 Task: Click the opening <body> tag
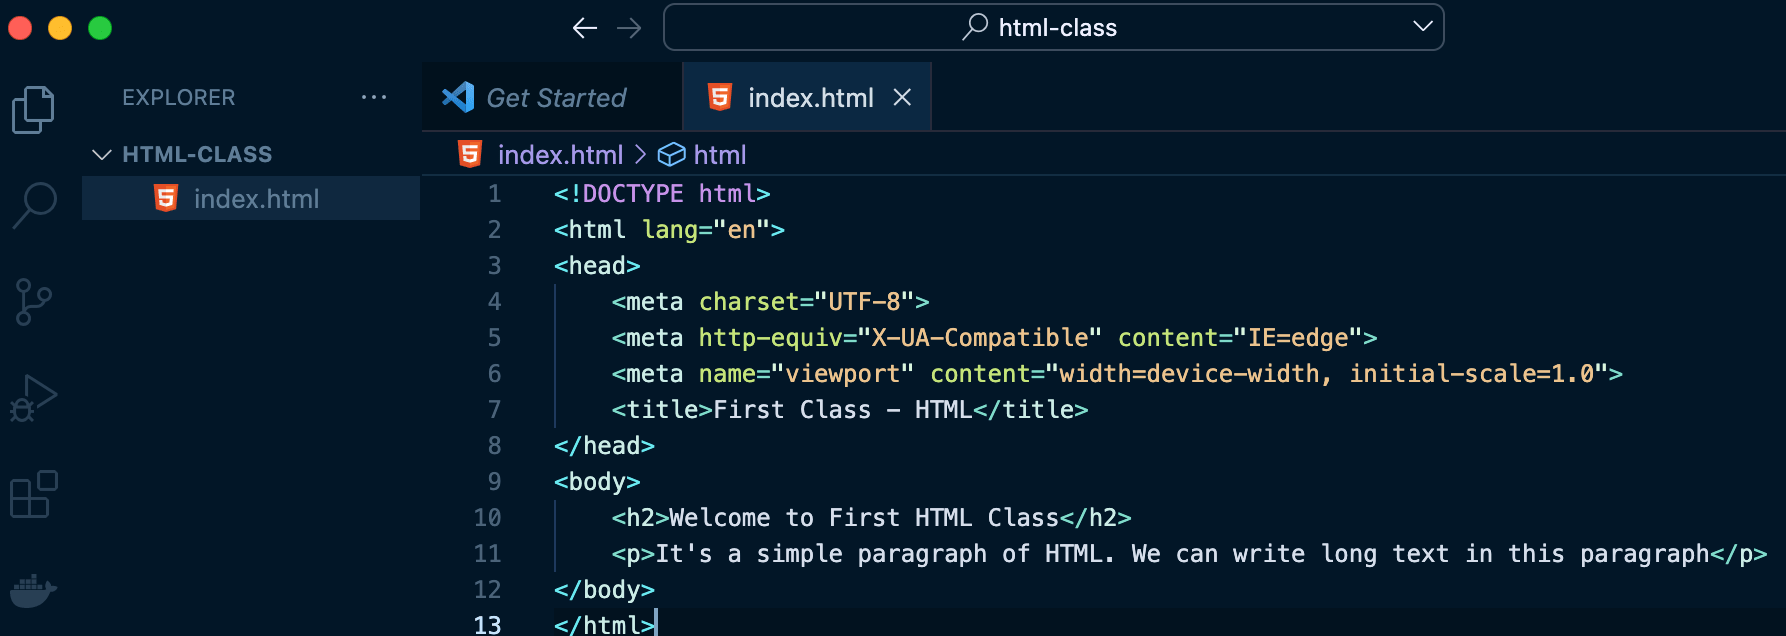pyautogui.click(x=597, y=481)
